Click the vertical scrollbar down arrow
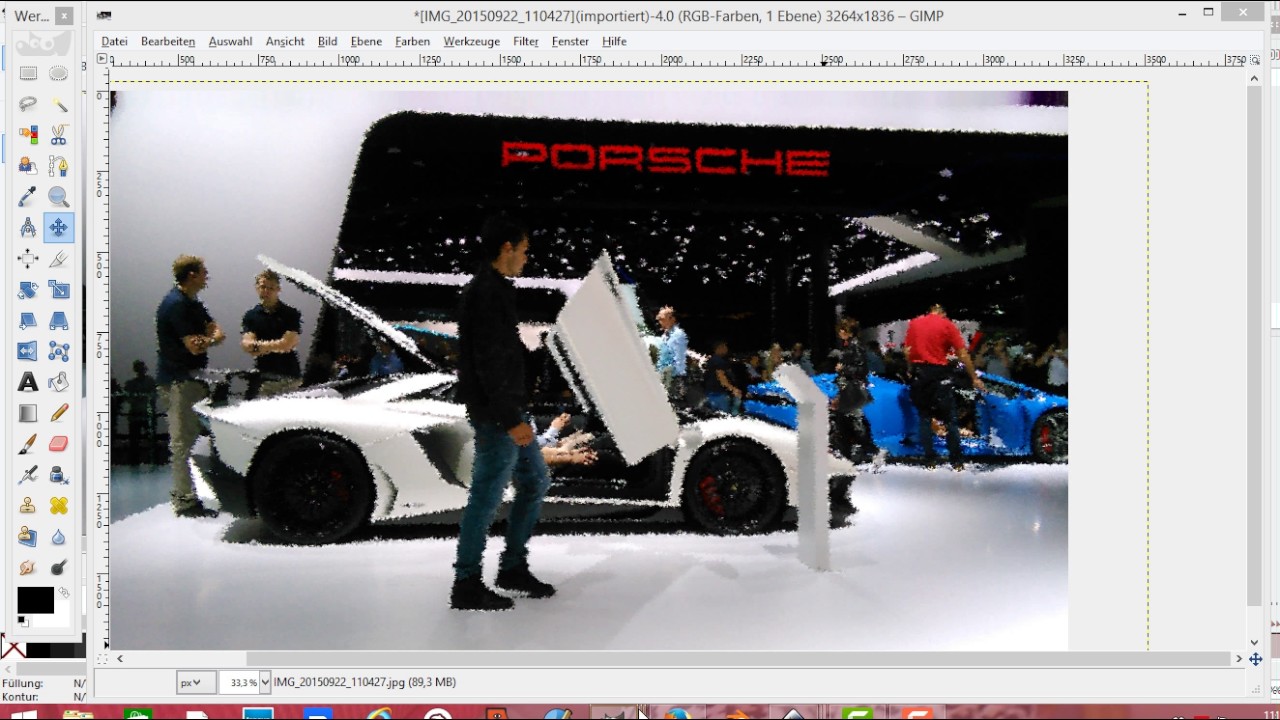1280x720 pixels. point(1255,643)
